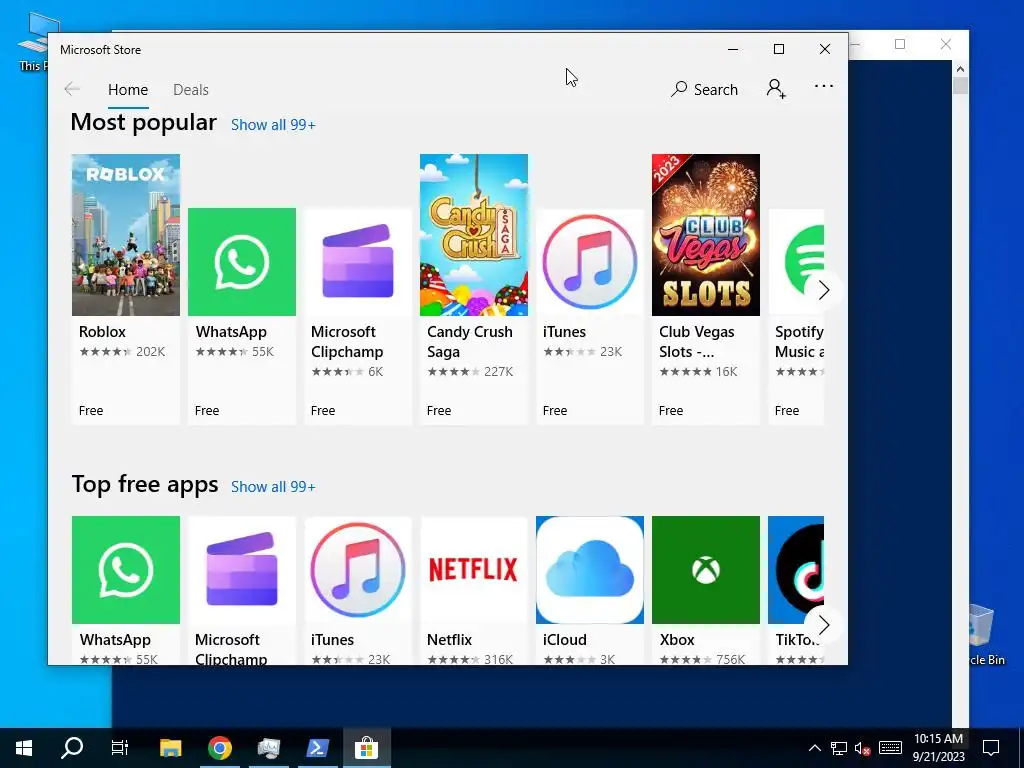Viewport: 1024px width, 768px height.
Task: Open the TikTok app tile
Action: [796, 590]
